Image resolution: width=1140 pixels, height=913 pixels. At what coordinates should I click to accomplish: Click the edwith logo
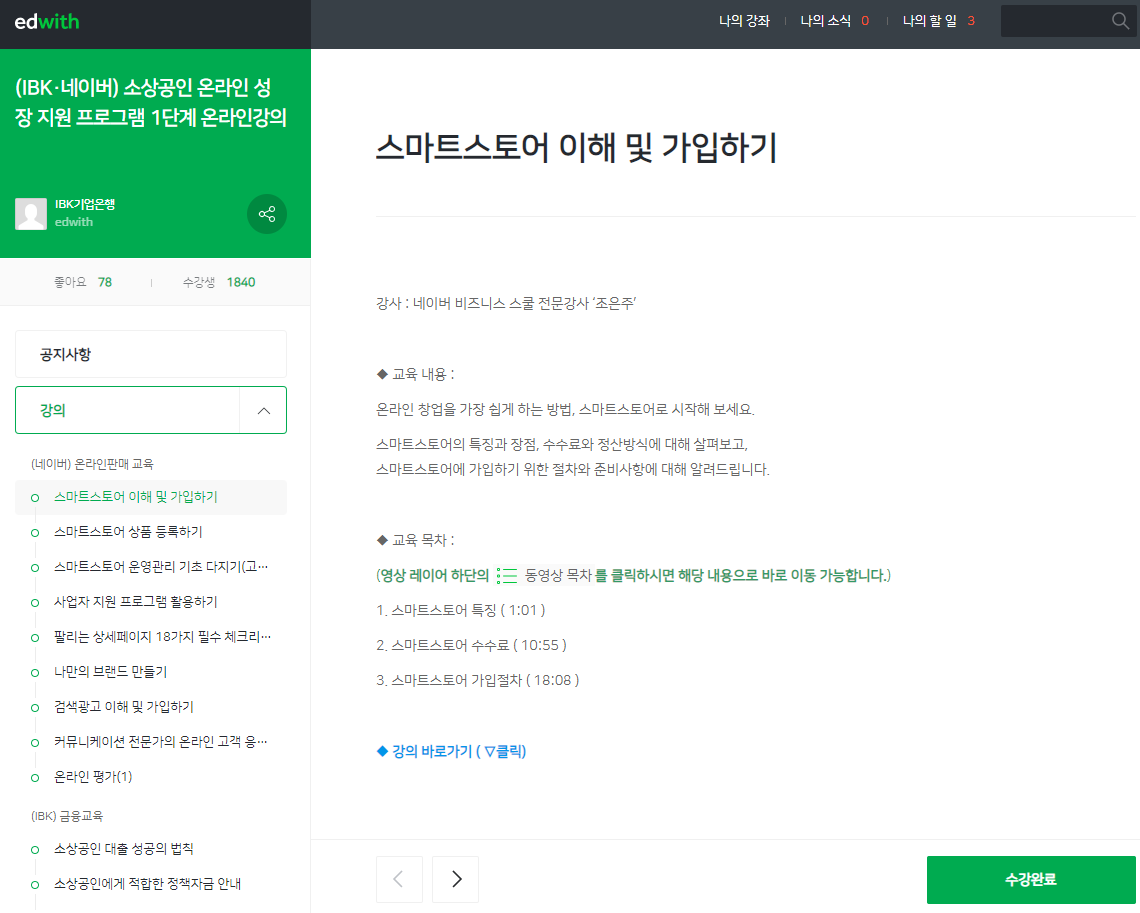(47, 22)
